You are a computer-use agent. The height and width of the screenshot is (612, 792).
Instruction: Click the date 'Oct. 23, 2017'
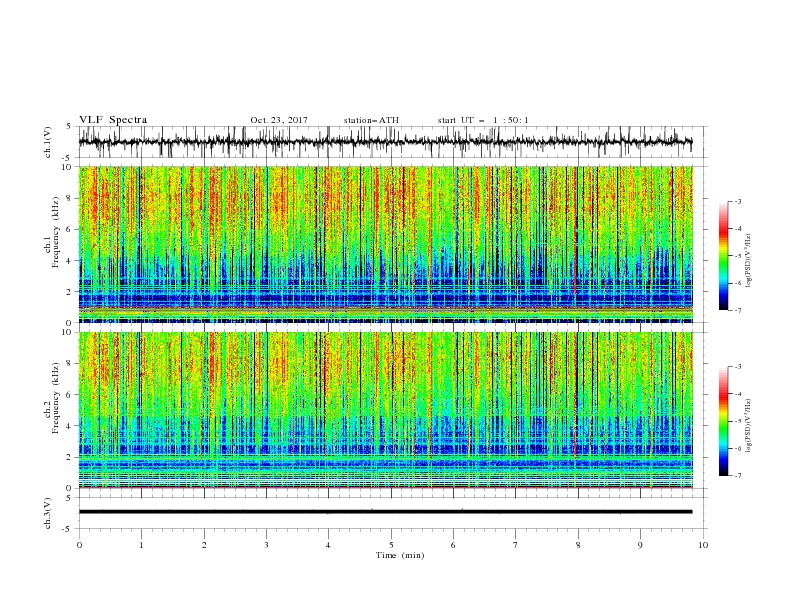(279, 120)
